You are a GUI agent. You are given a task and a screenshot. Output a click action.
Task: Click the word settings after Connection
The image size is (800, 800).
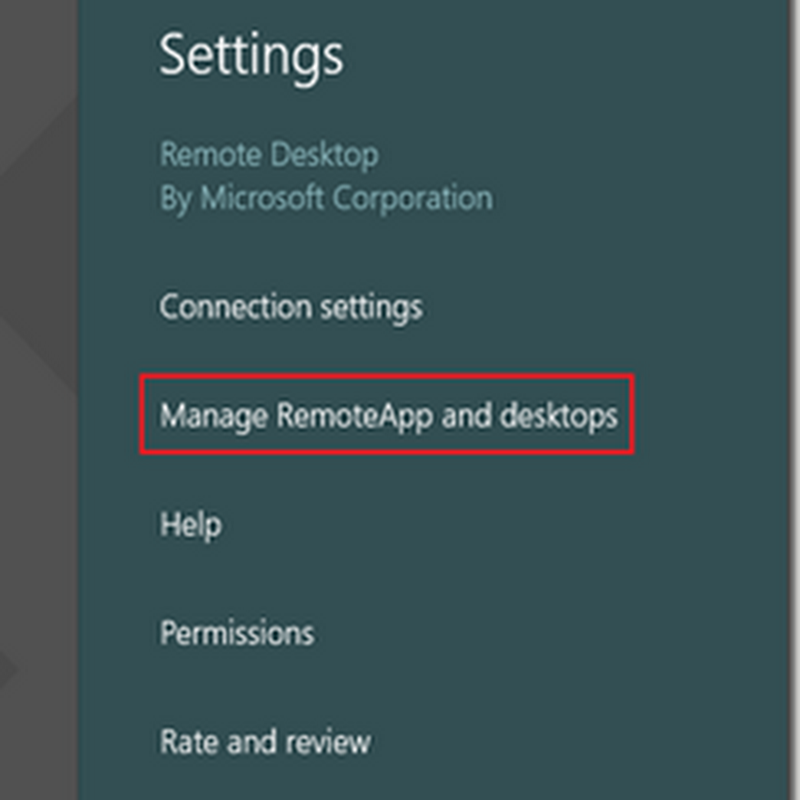[371, 306]
